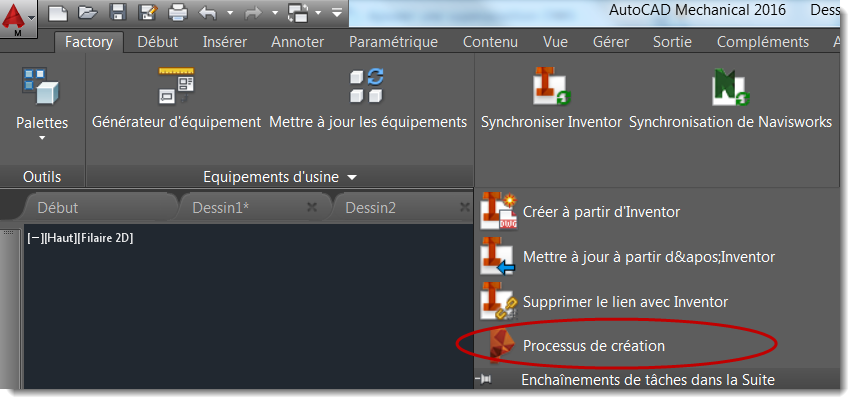The image size is (855, 404).
Task: Expand the Equipements d'usine panel arrow
Action: tap(352, 177)
